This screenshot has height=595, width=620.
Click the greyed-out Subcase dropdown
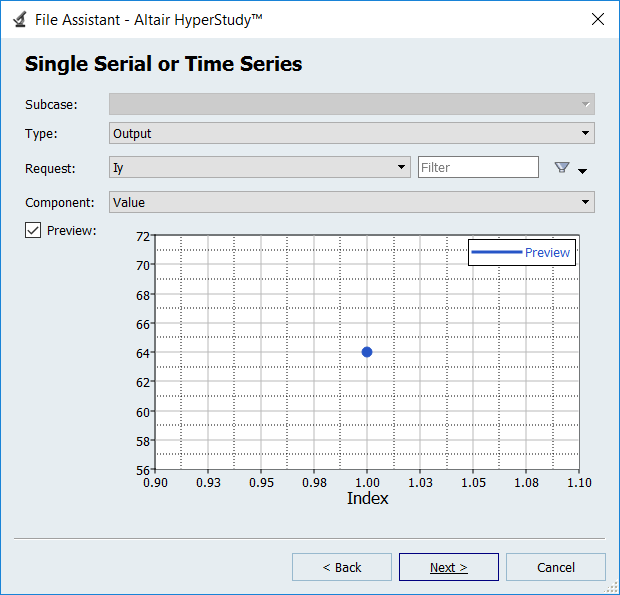(x=351, y=104)
